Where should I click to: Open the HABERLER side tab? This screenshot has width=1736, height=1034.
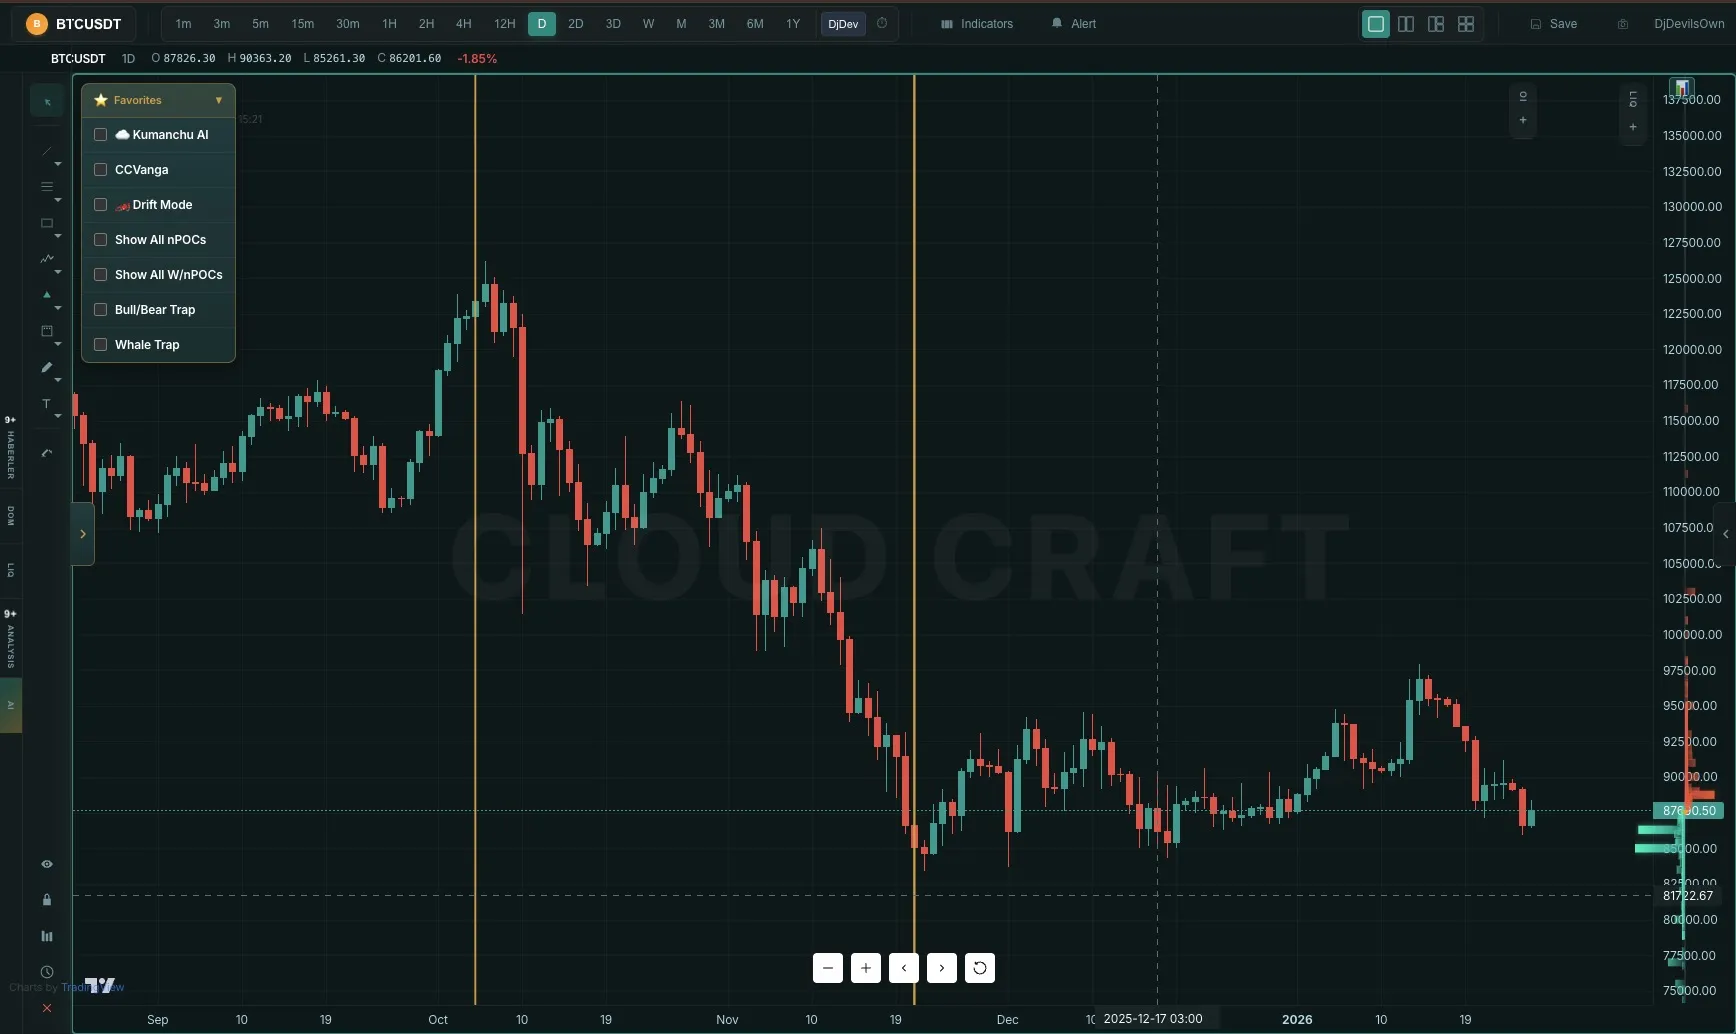click(11, 449)
